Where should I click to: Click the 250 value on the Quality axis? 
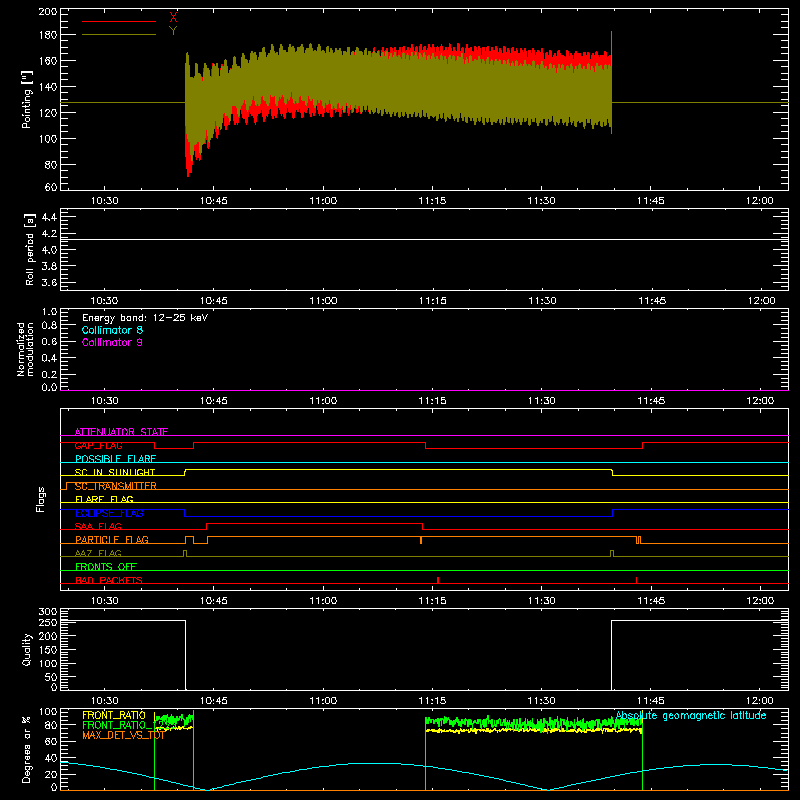[x=48, y=622]
